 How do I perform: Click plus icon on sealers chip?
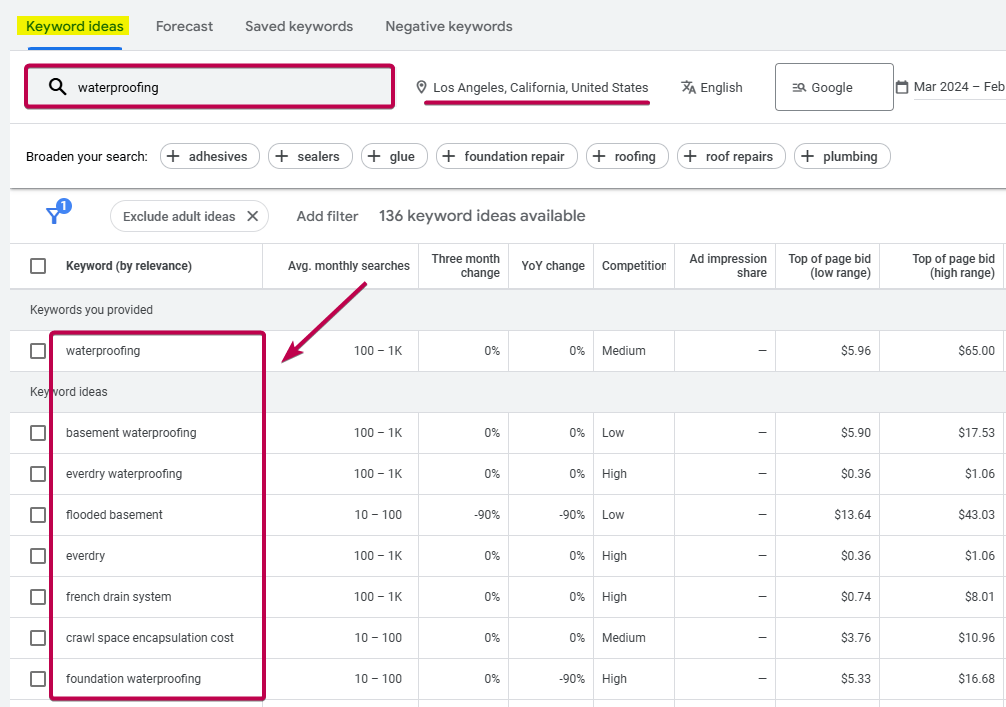(x=282, y=156)
